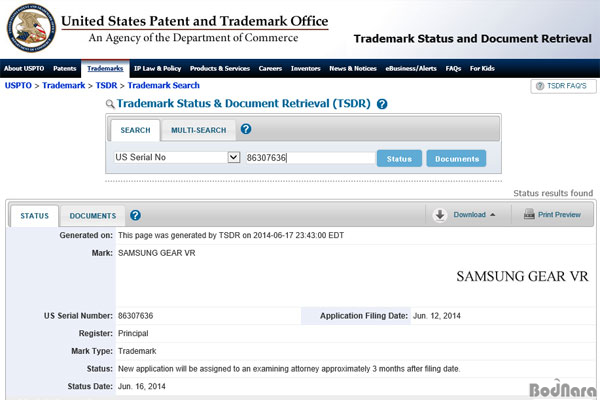This screenshot has height=400, width=600.
Task: Click the United States Patent and Trademark Office title
Action: point(195,21)
